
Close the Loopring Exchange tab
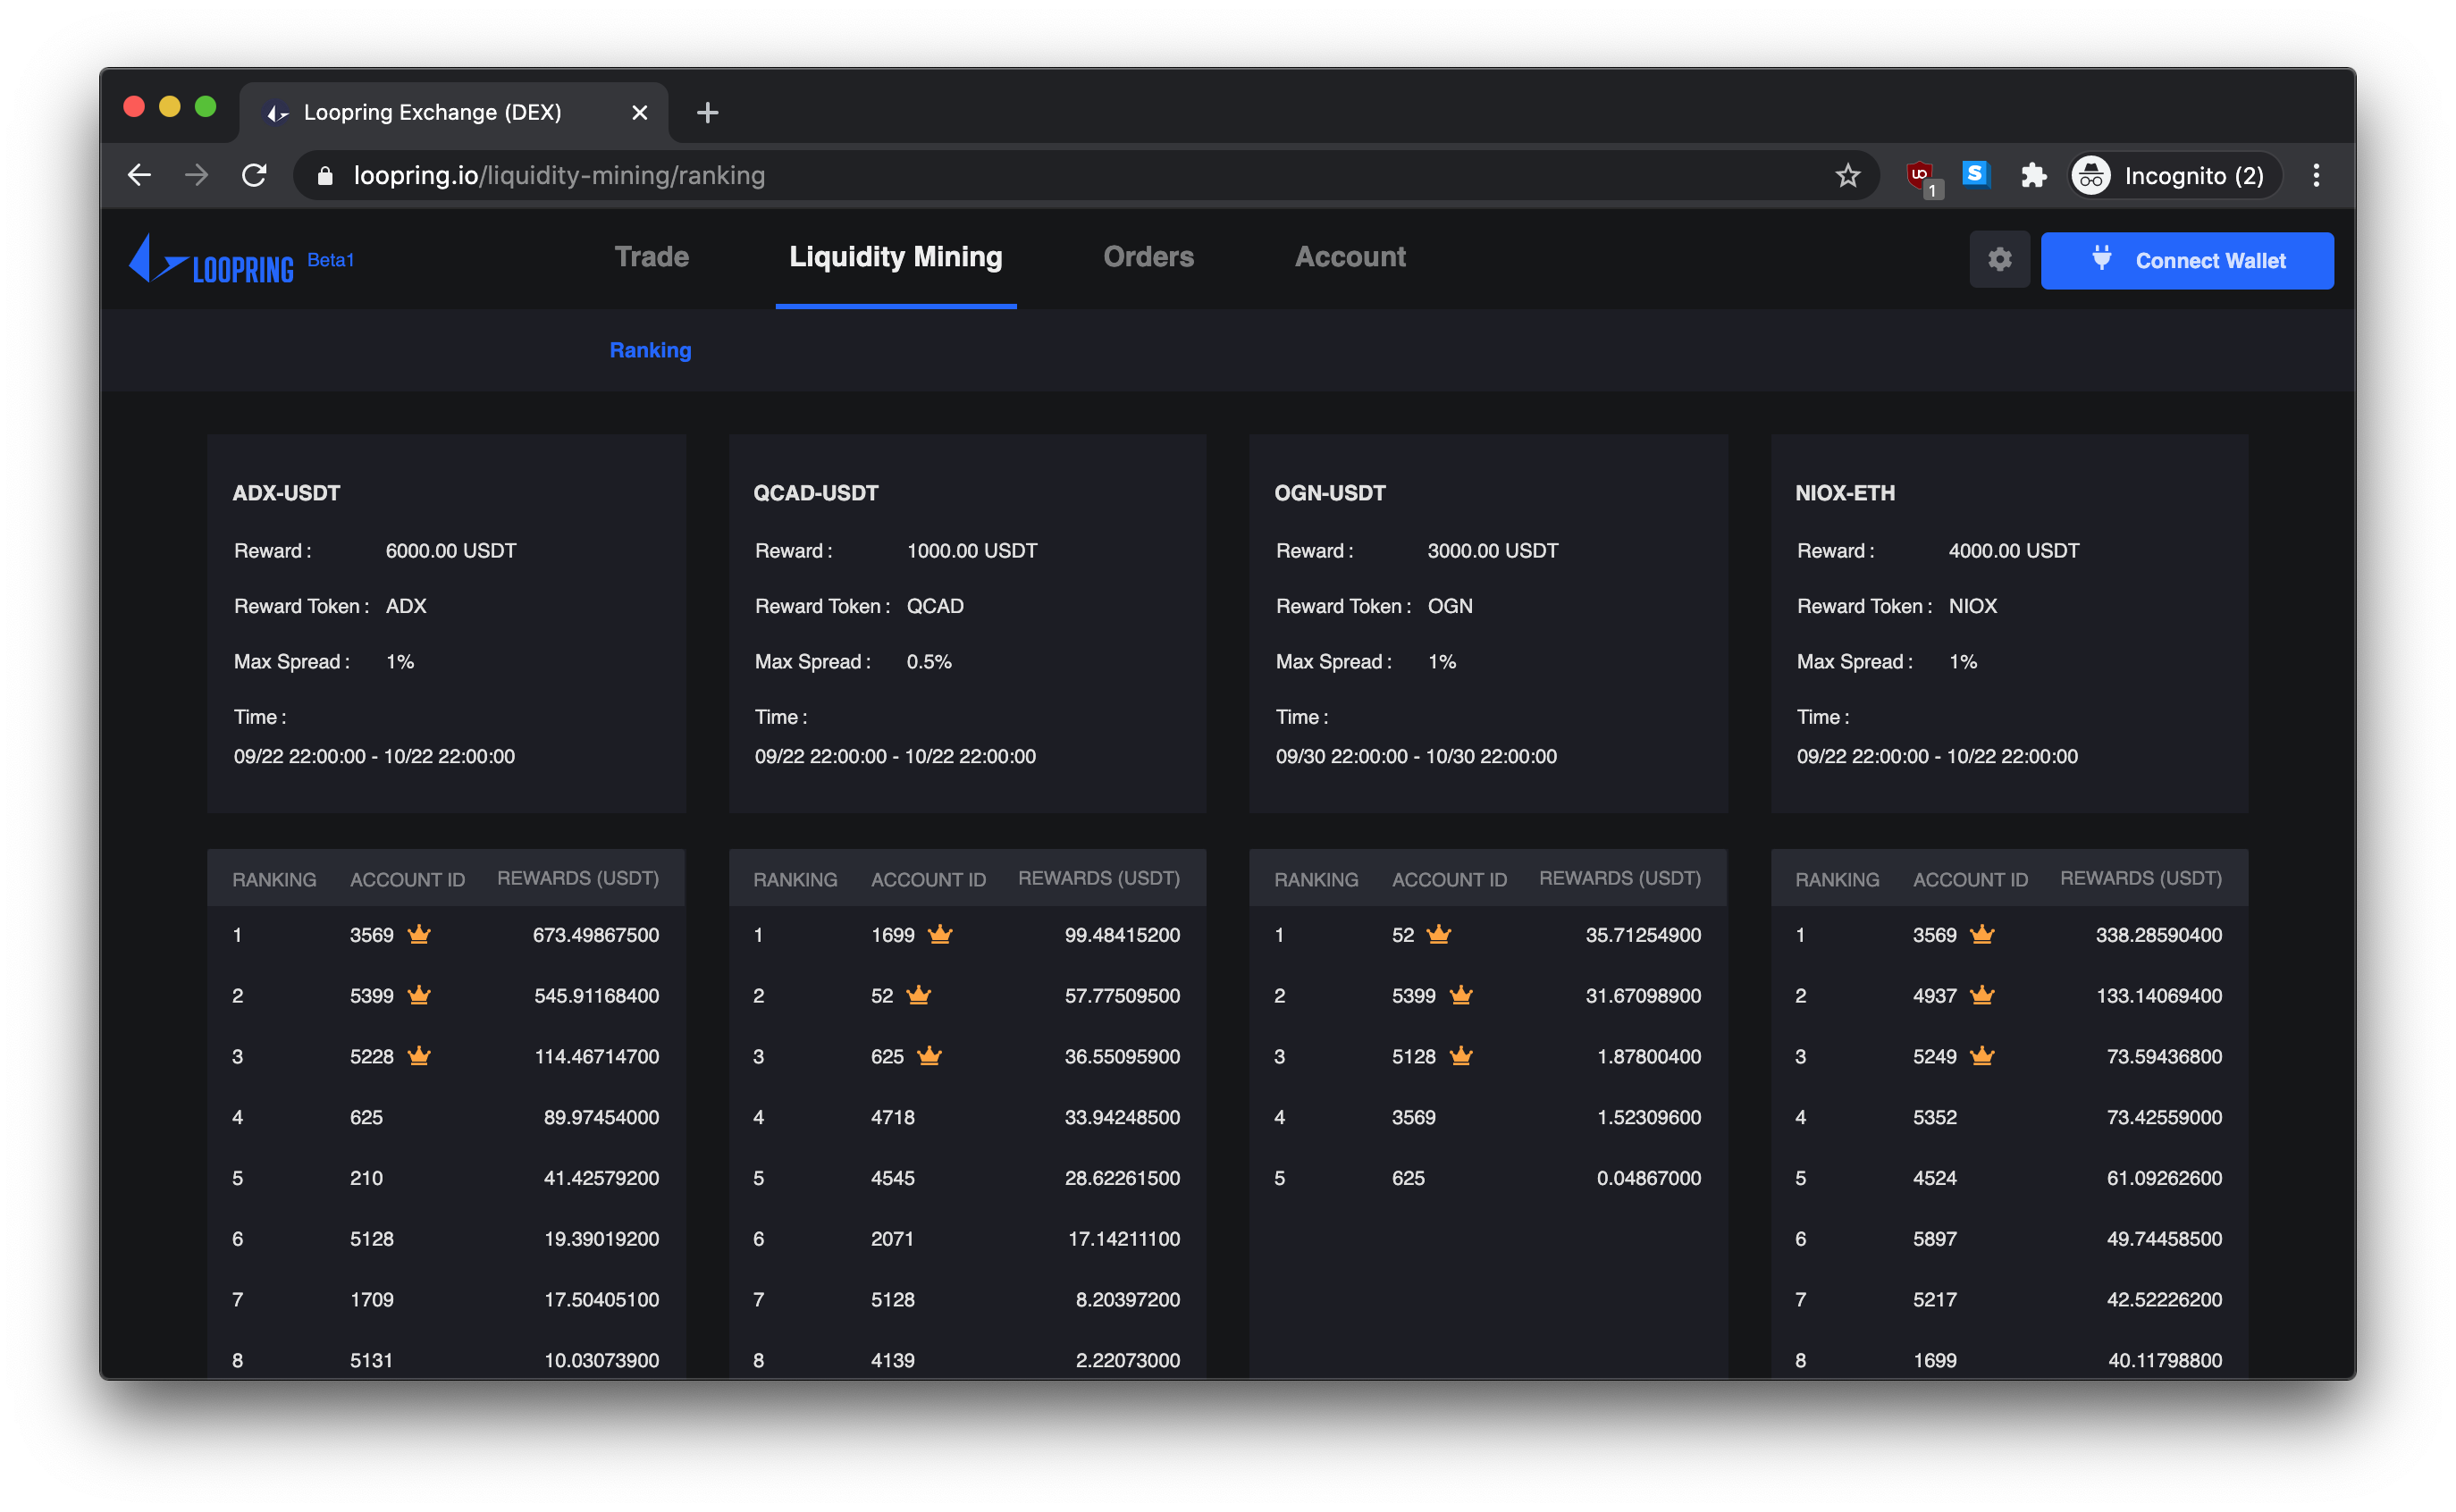point(640,113)
